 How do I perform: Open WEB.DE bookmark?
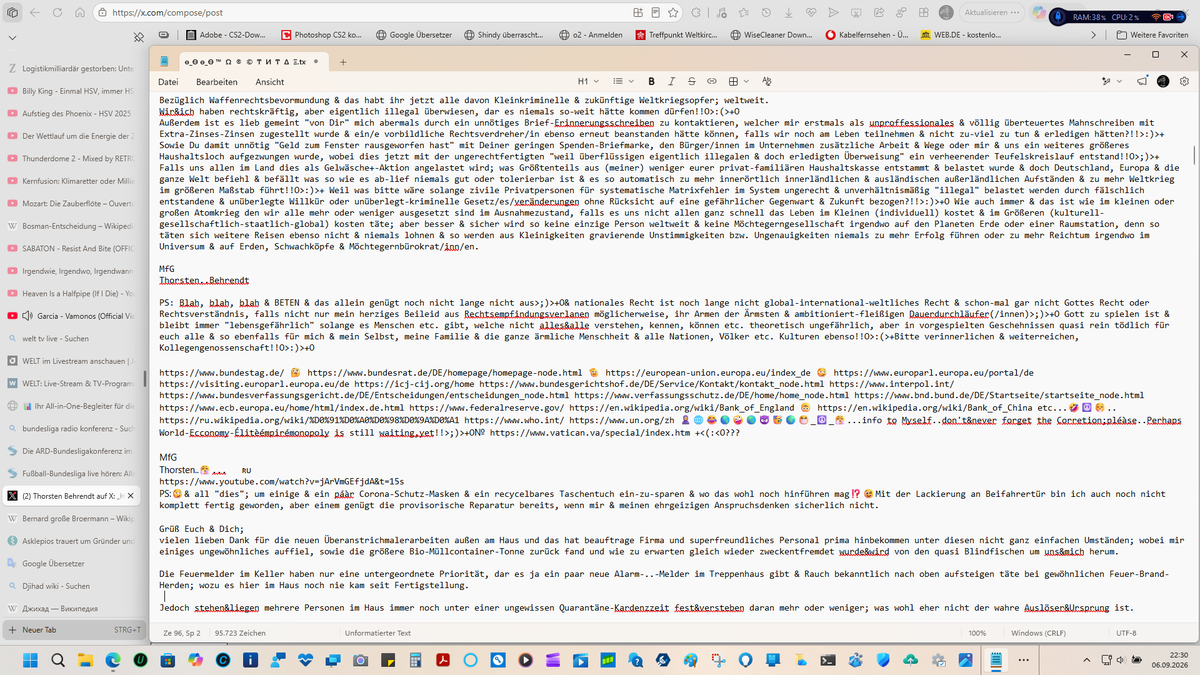coord(962,35)
